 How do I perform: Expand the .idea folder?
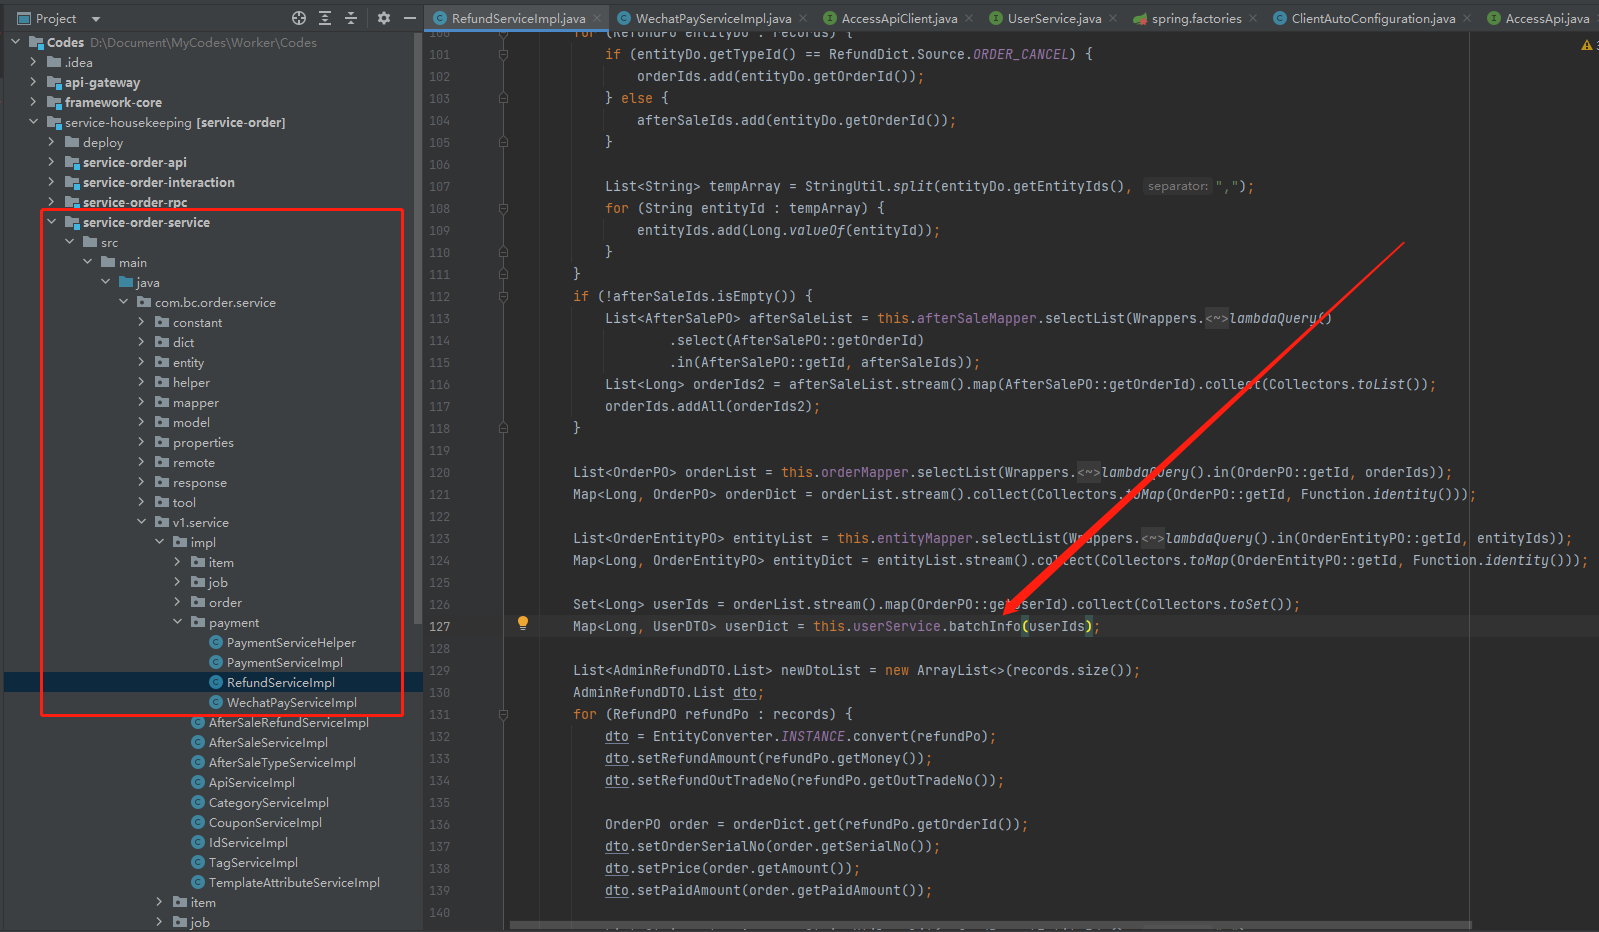click(x=33, y=62)
